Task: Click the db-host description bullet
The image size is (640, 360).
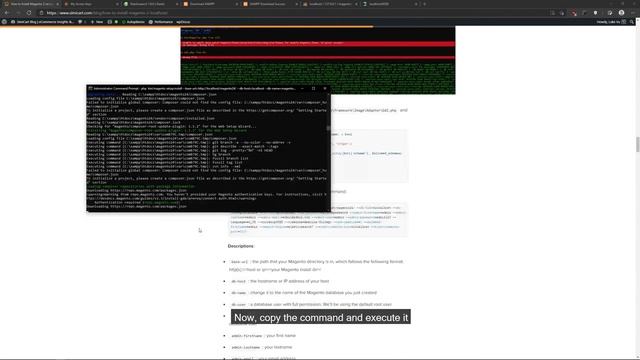Action: pos(280,281)
